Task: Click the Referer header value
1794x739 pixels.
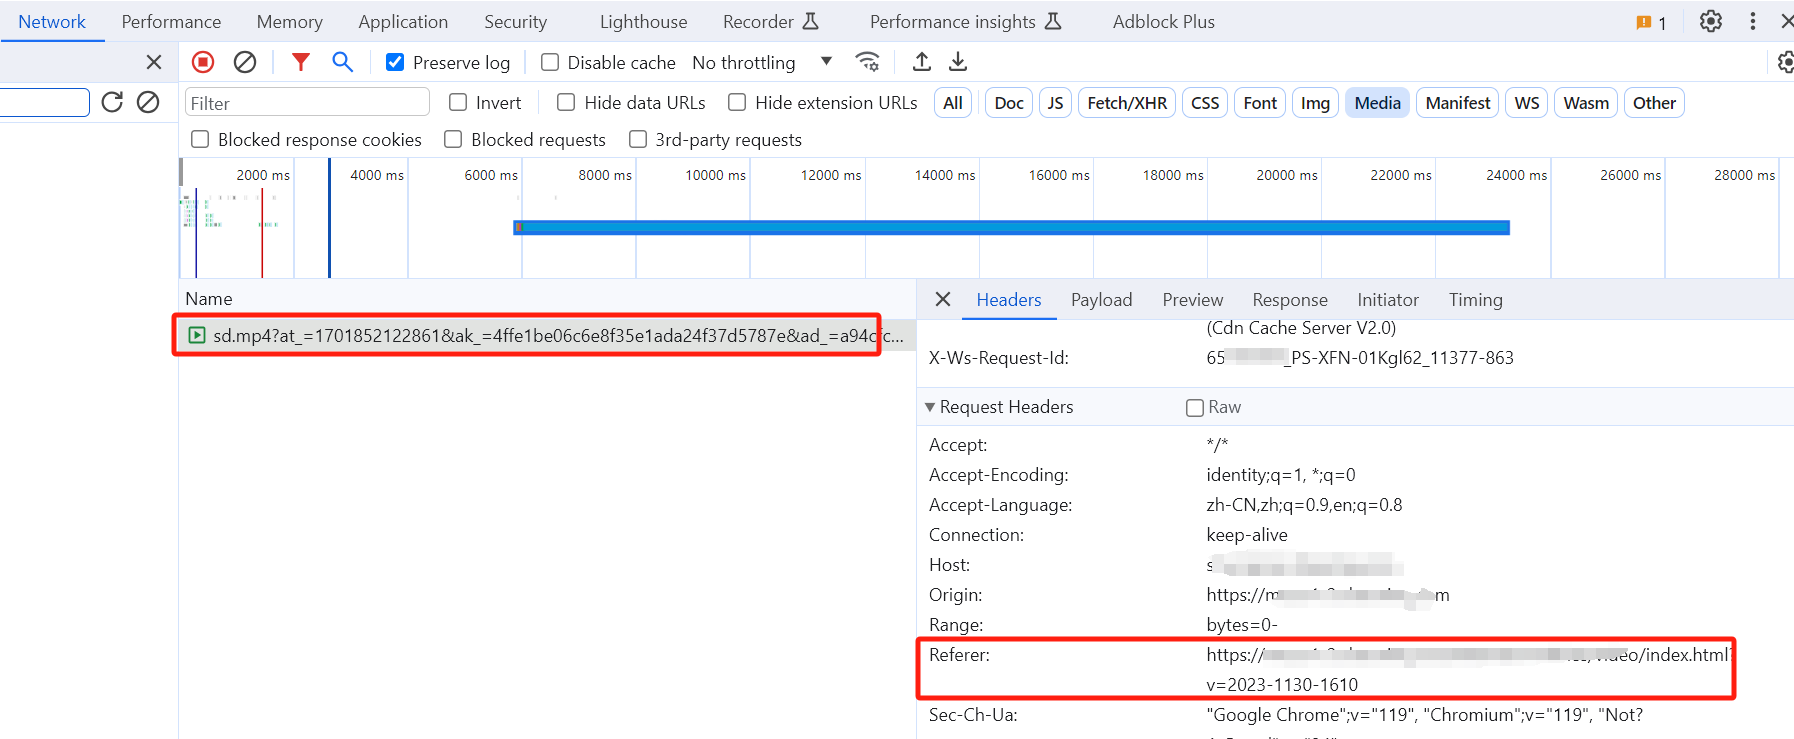Action: coord(1468,669)
